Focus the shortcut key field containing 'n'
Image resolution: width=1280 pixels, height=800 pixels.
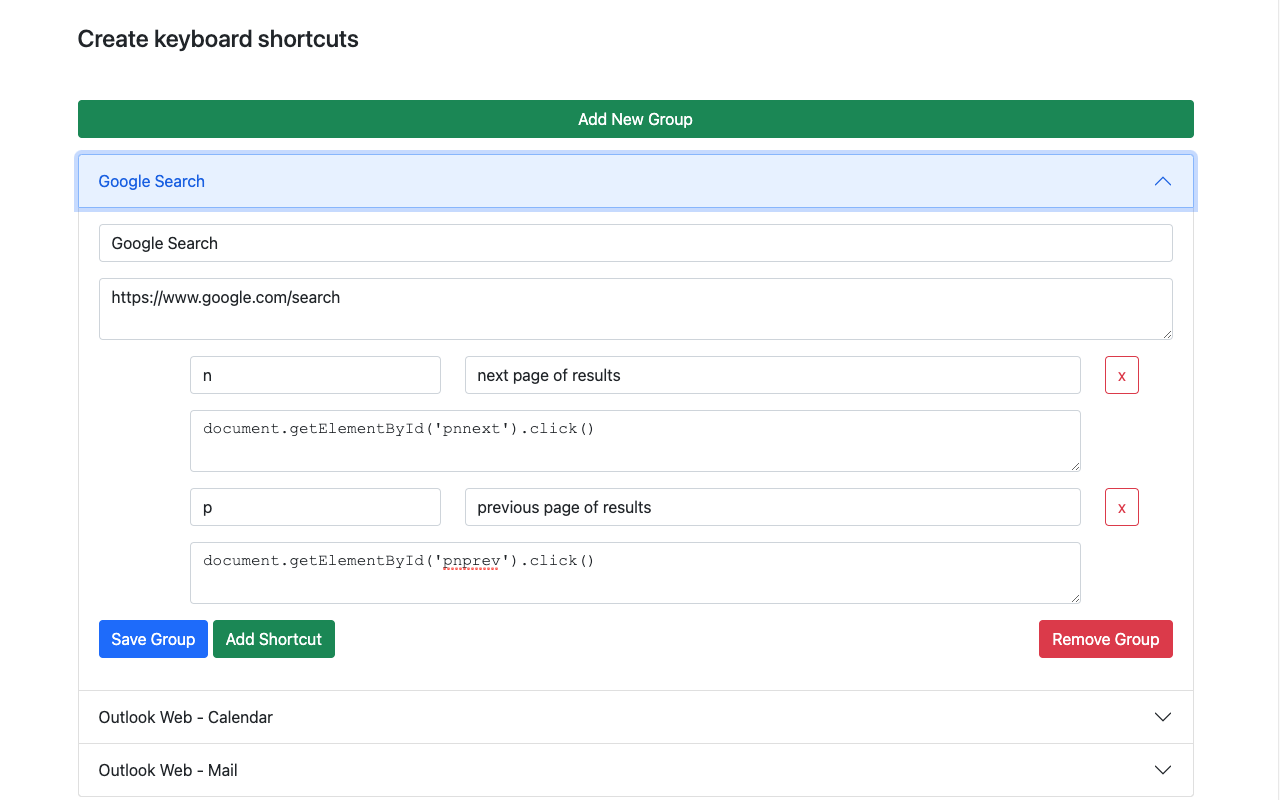(x=315, y=375)
